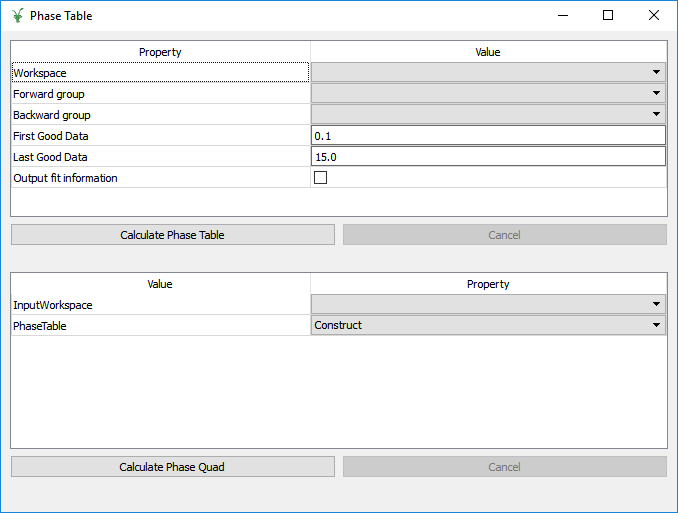
Task: Open the Workspace dropdown
Action: (x=488, y=73)
